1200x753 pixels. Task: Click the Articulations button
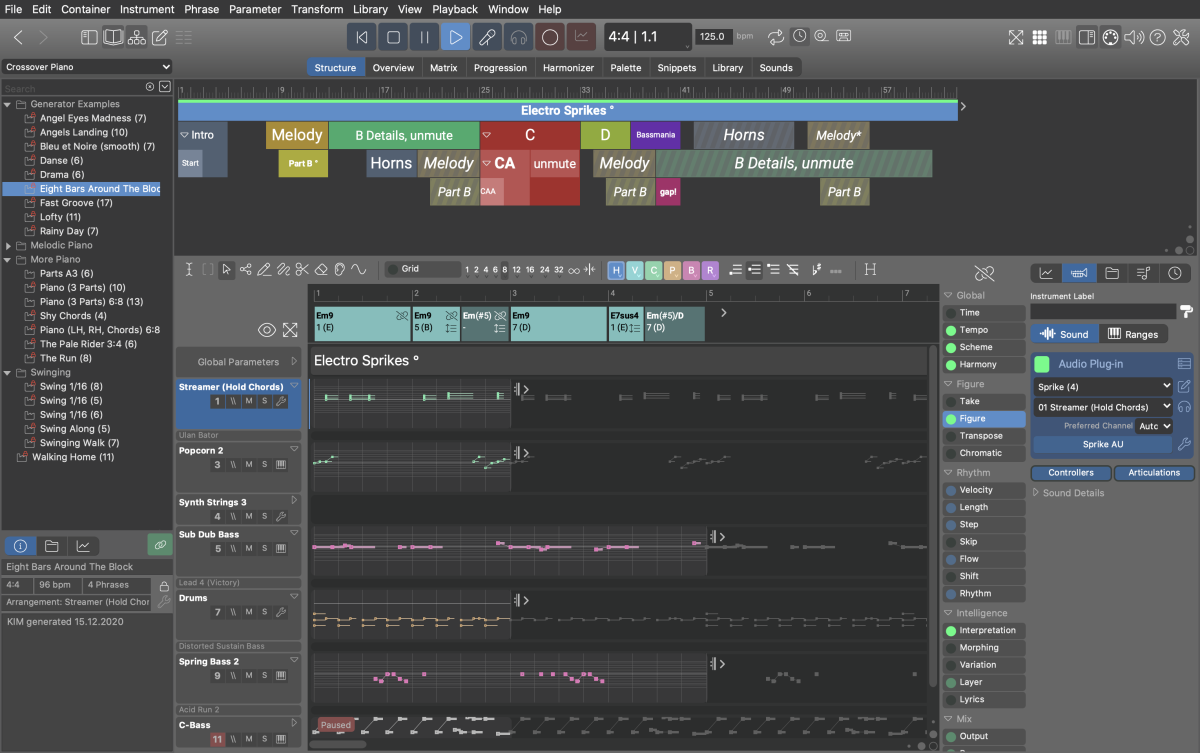[x=1154, y=473]
